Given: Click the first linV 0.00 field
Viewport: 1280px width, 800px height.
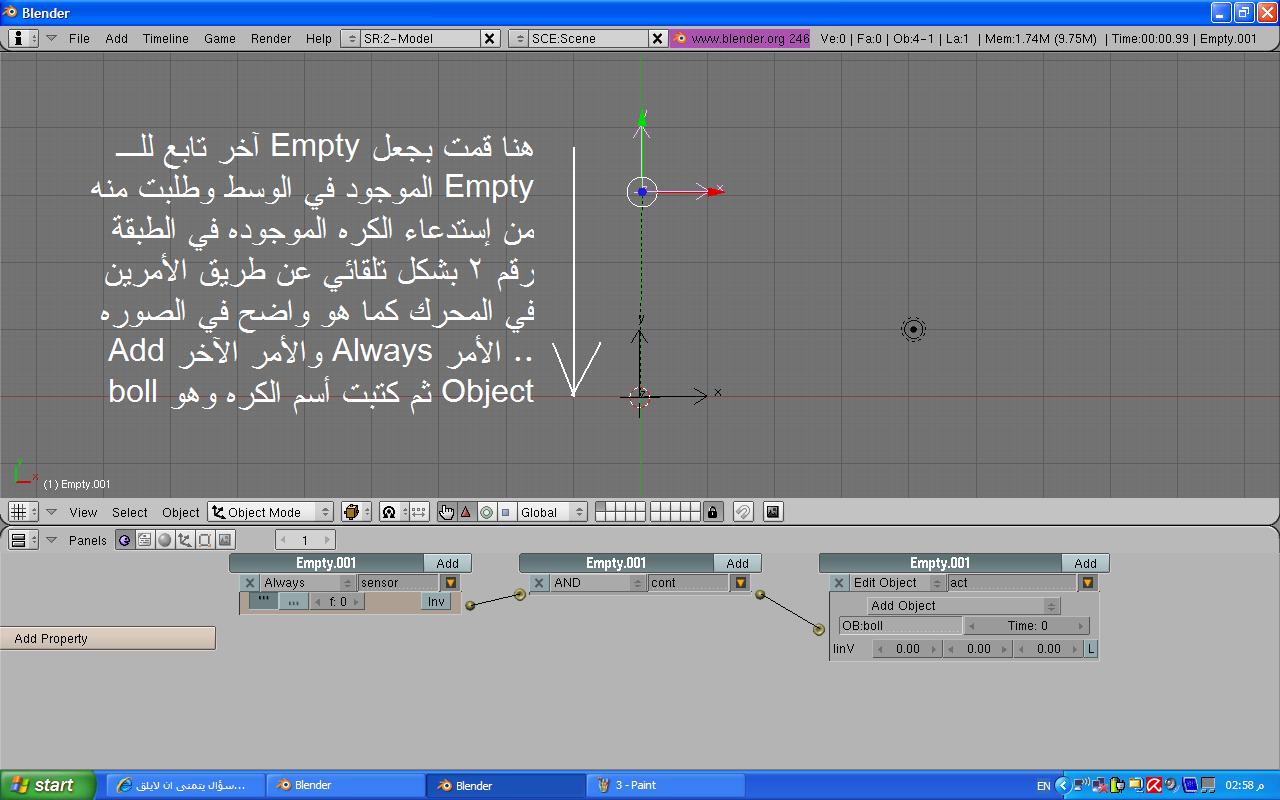Looking at the screenshot, I should [907, 649].
